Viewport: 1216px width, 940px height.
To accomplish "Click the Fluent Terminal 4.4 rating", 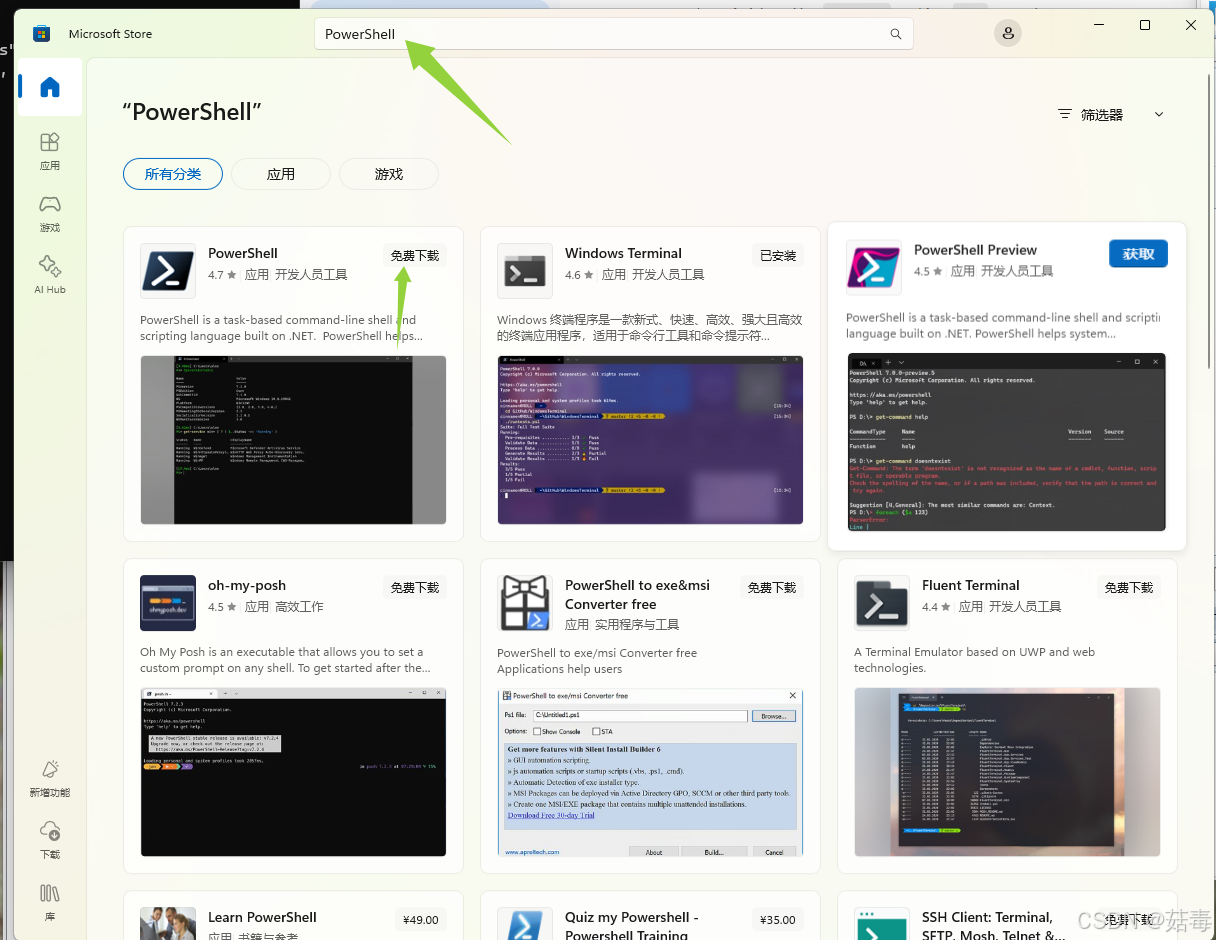I will (936, 606).
